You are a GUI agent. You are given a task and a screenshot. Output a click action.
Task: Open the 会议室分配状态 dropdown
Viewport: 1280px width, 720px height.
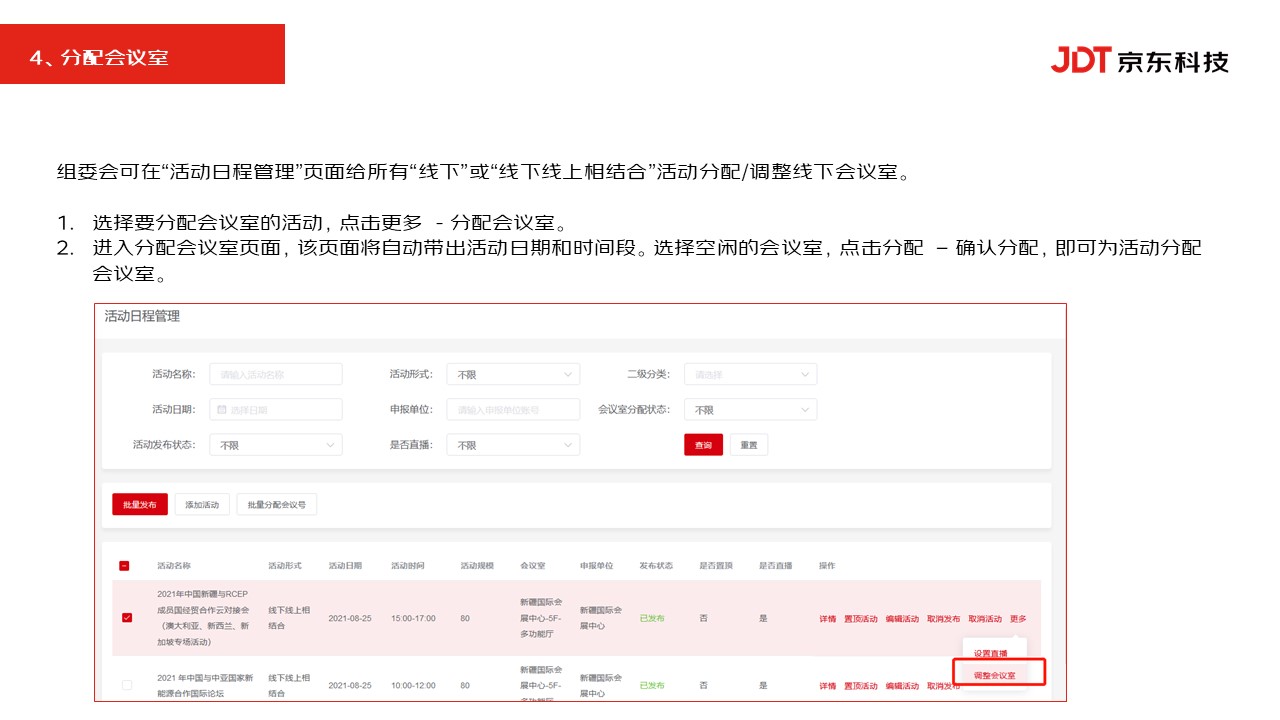750,410
